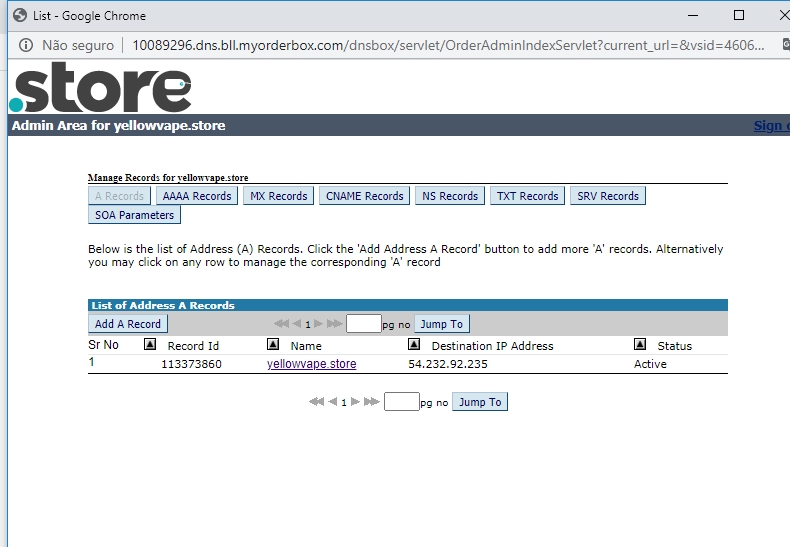Sort by Status arrow icon
The image size is (790, 547).
click(639, 345)
